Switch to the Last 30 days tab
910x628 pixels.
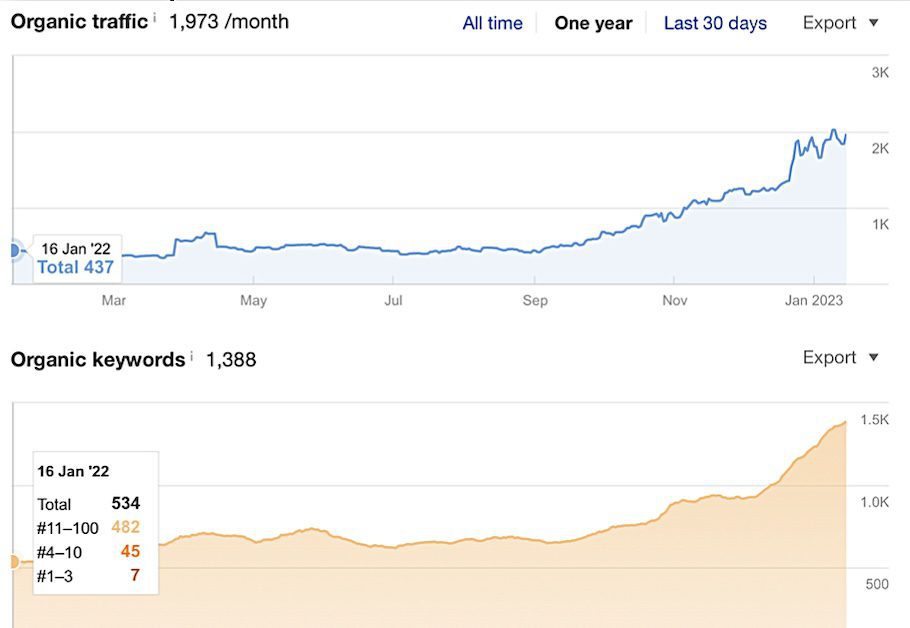pos(715,22)
